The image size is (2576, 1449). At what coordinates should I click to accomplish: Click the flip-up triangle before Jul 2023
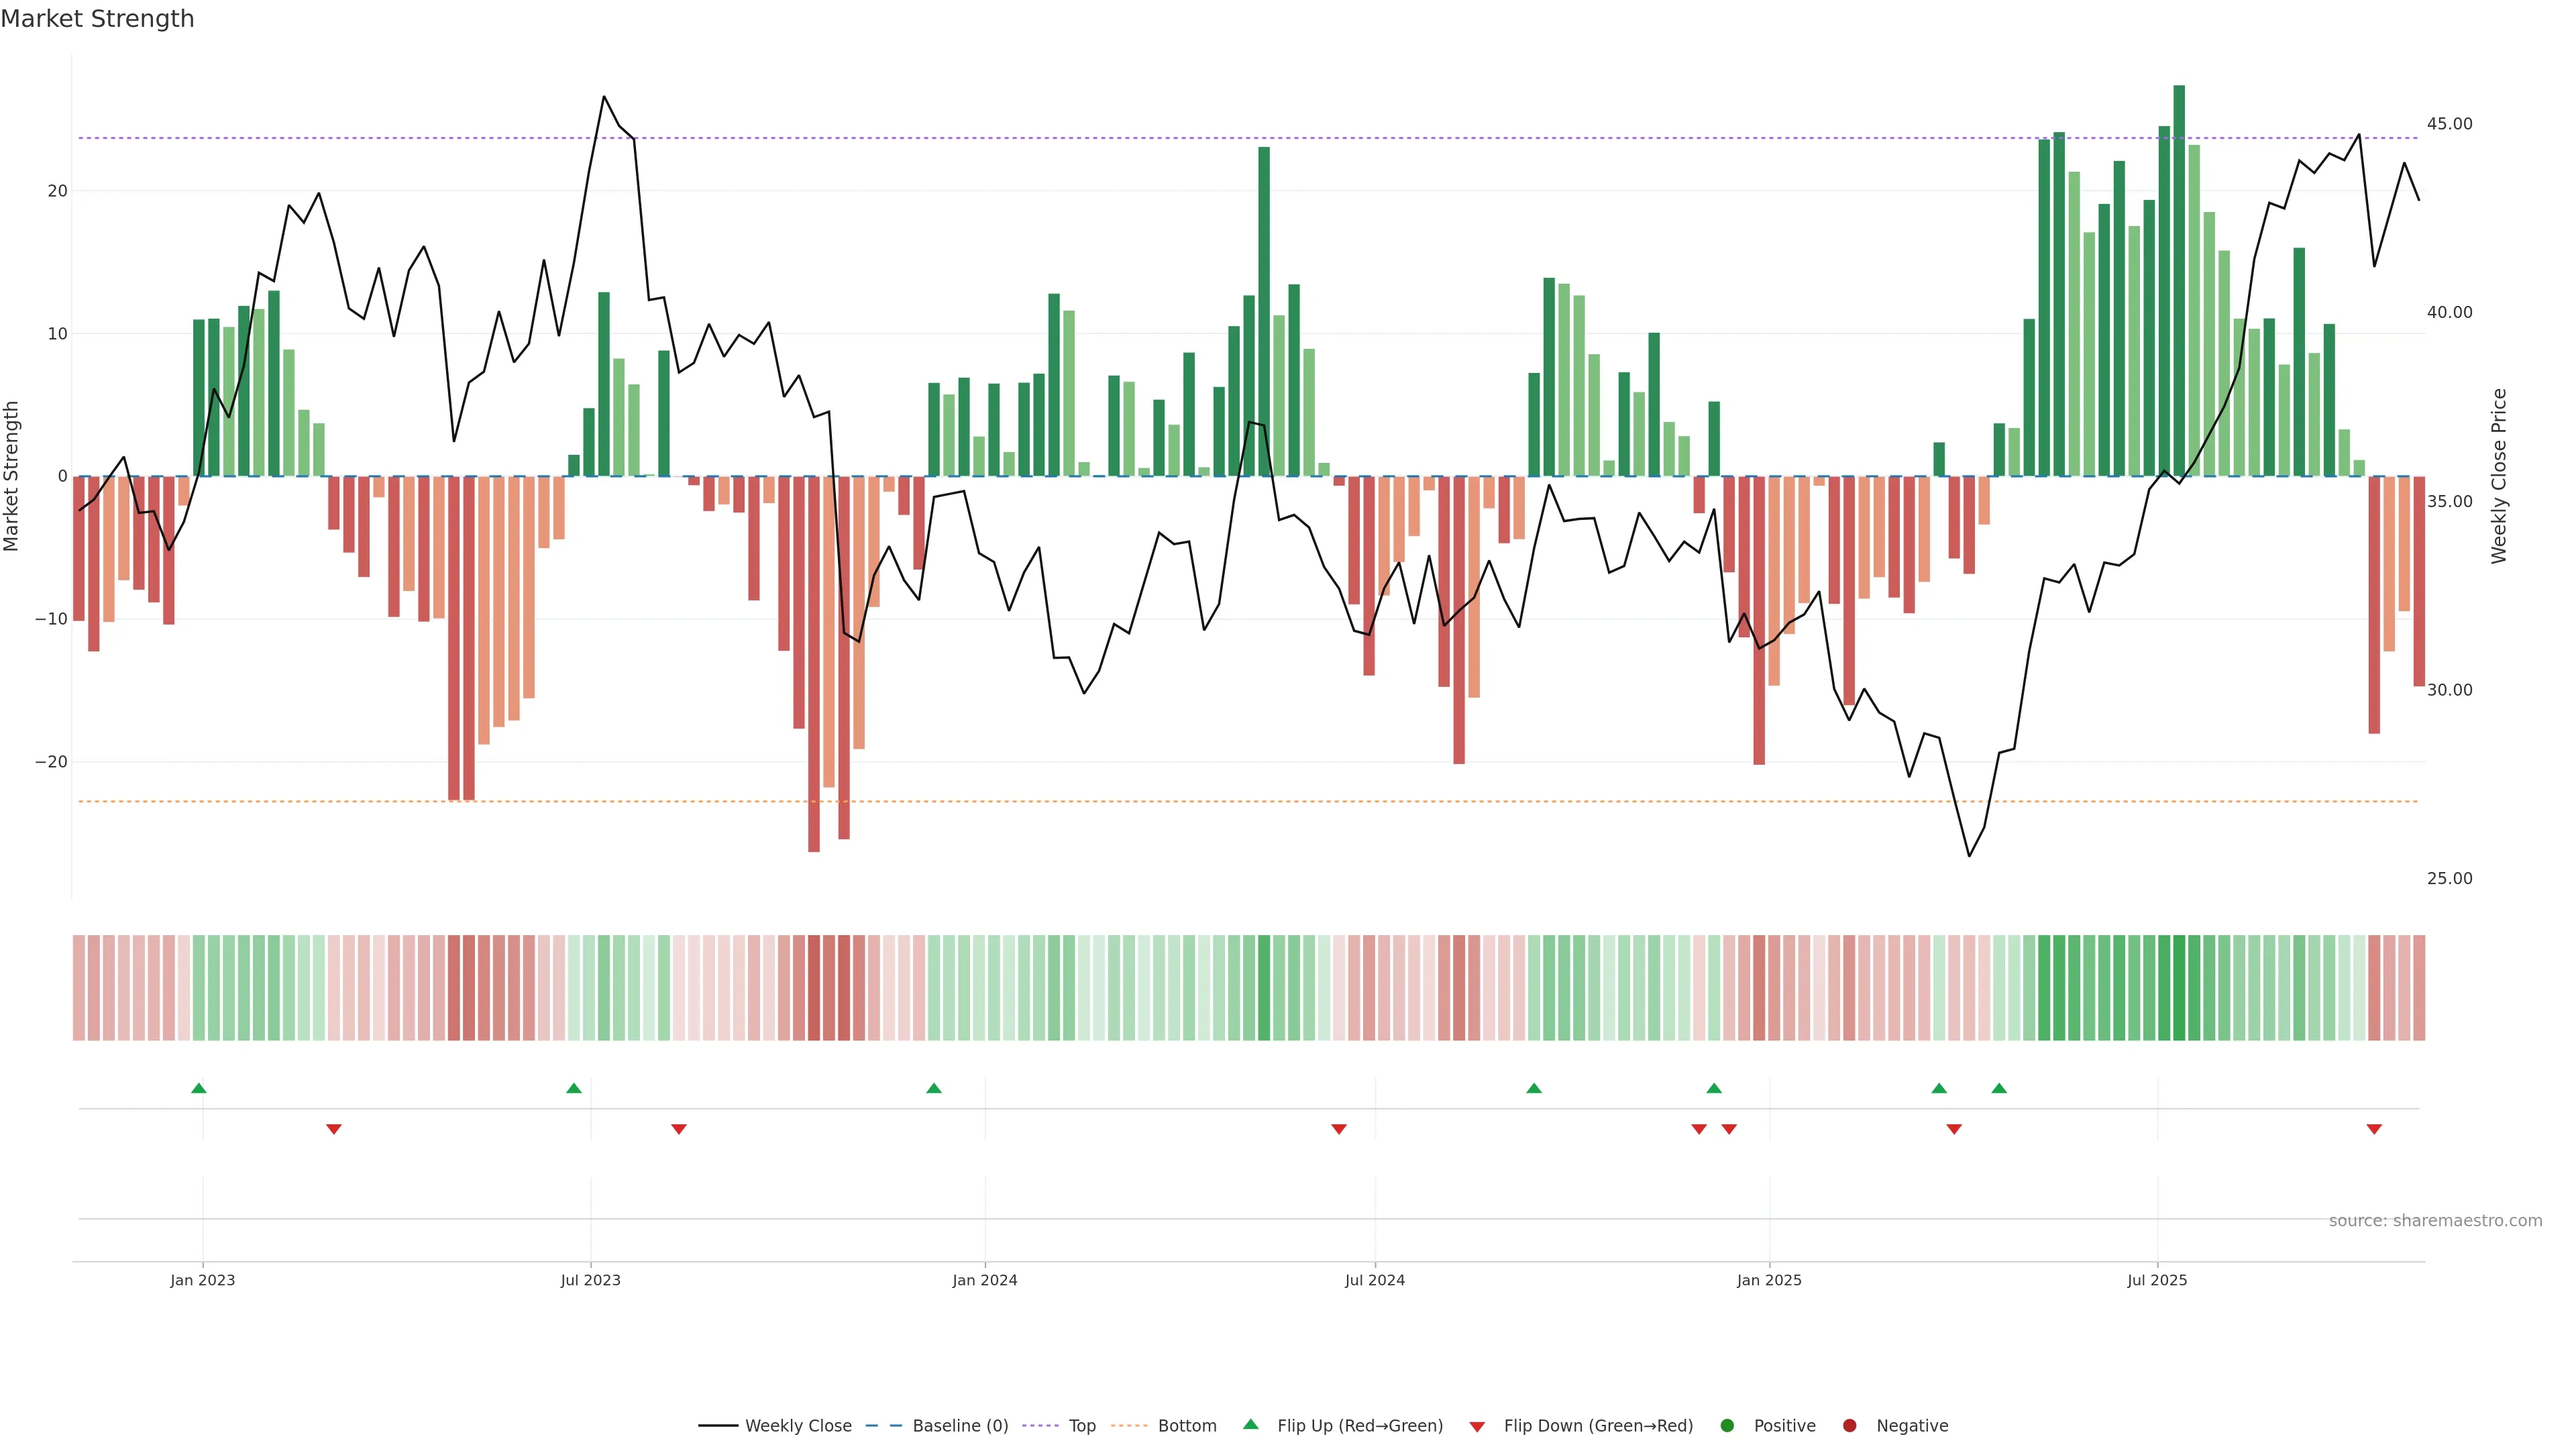pyautogui.click(x=574, y=1088)
